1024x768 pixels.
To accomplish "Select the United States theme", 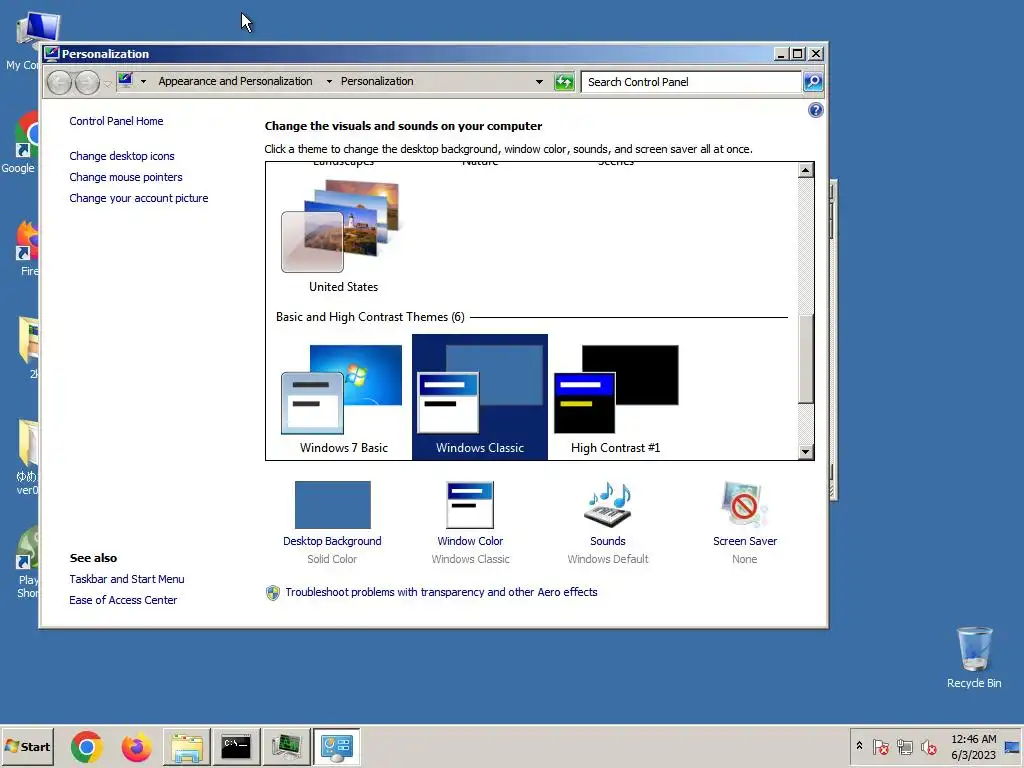I will [344, 236].
